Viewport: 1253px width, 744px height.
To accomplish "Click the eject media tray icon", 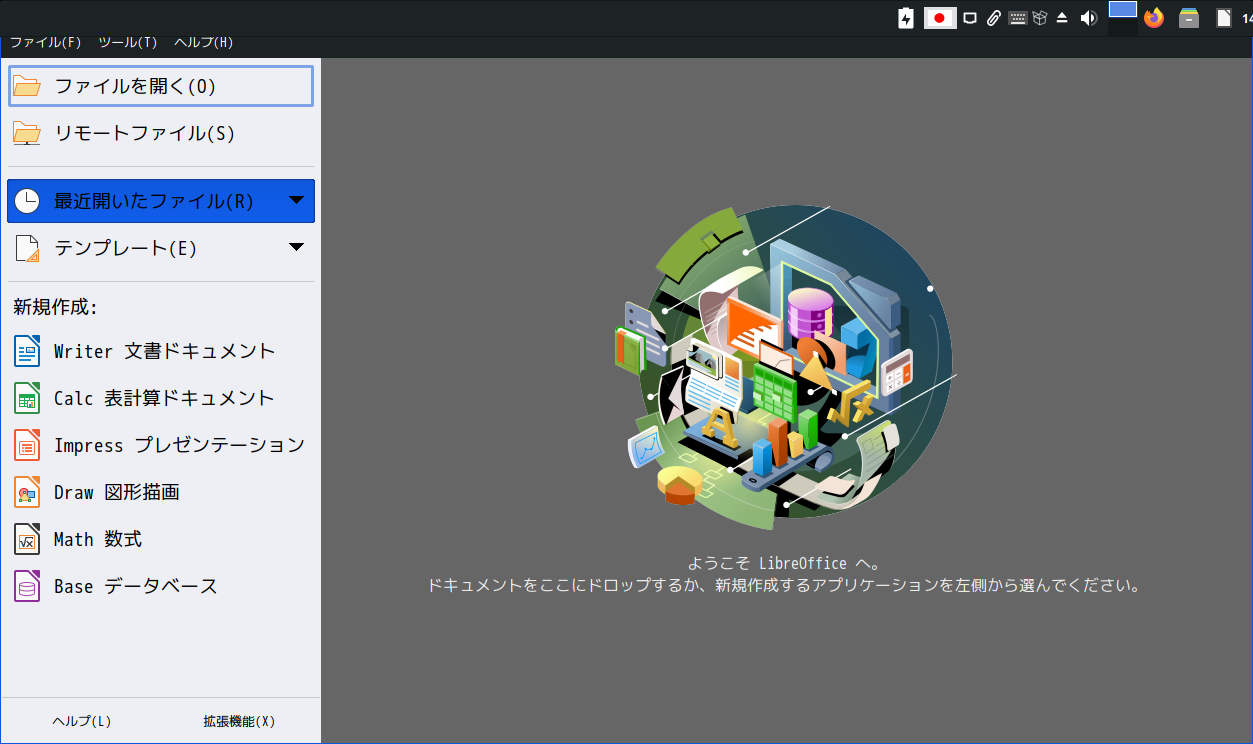I will pos(1062,18).
